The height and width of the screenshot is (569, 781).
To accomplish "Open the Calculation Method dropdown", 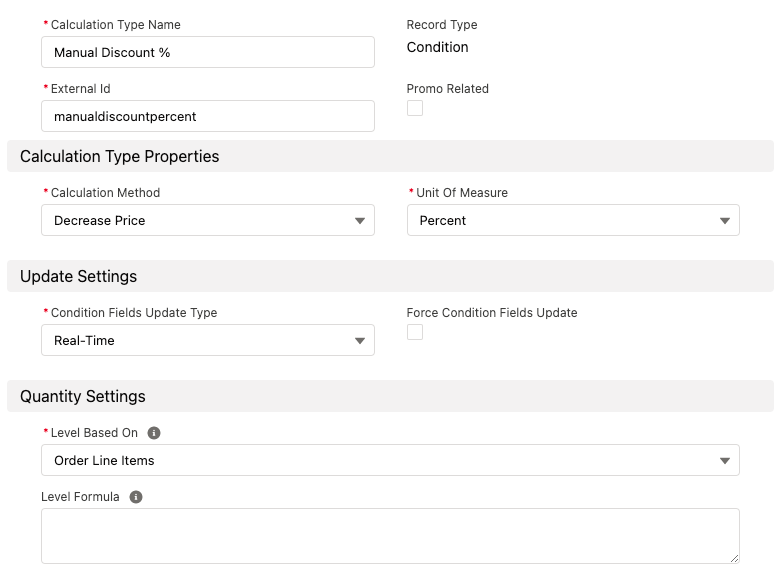I will (208, 220).
